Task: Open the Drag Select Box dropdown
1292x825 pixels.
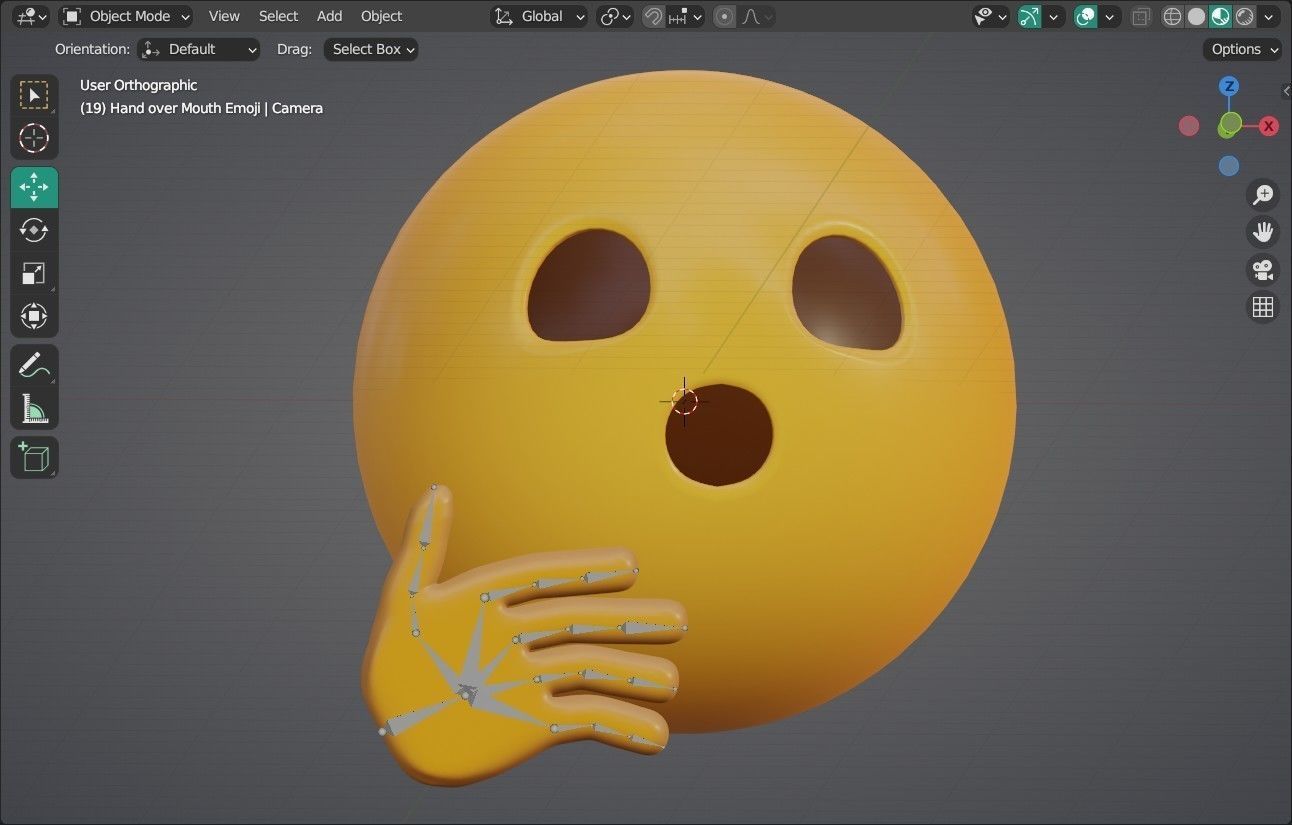Action: (370, 49)
